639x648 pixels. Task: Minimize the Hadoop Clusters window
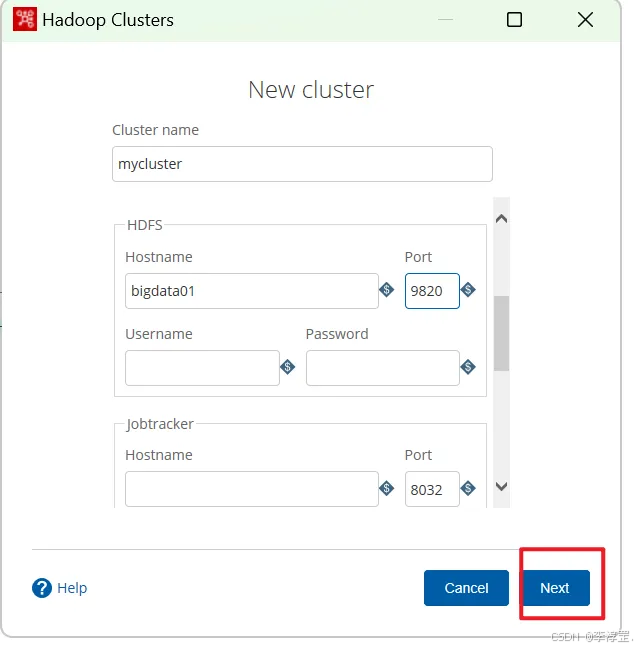(x=445, y=19)
